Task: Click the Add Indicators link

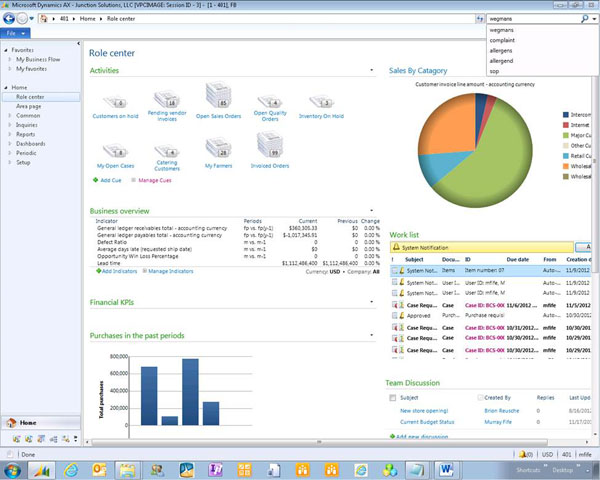Action: 119,271
